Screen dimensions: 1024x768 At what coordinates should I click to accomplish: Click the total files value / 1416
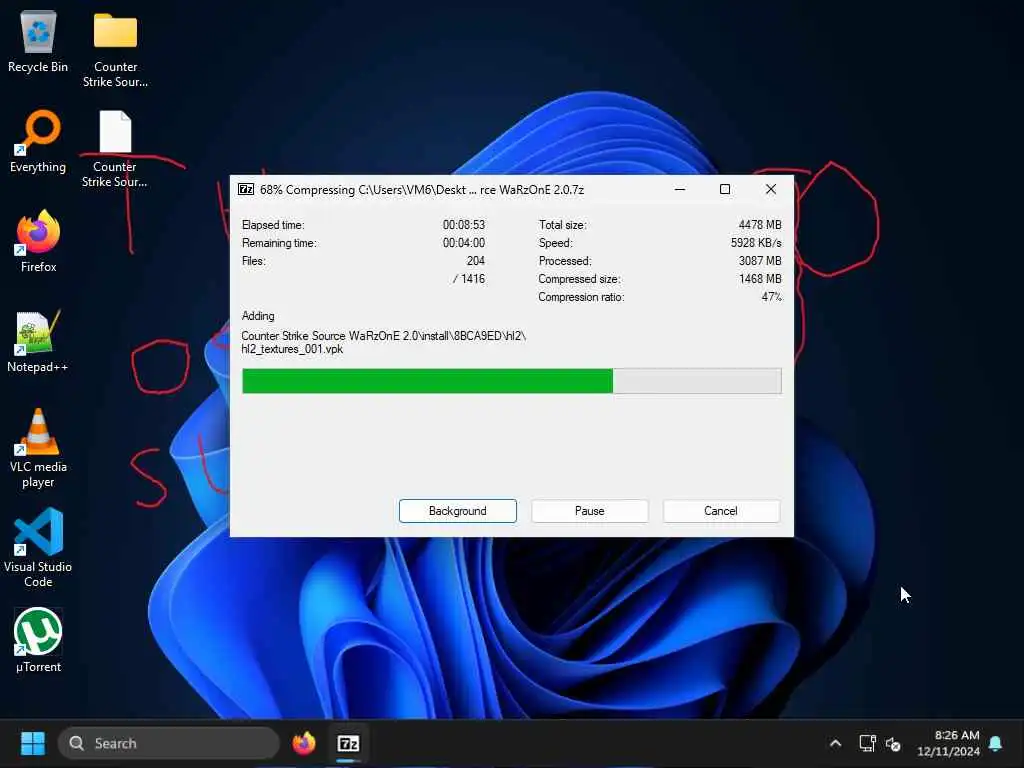(469, 279)
